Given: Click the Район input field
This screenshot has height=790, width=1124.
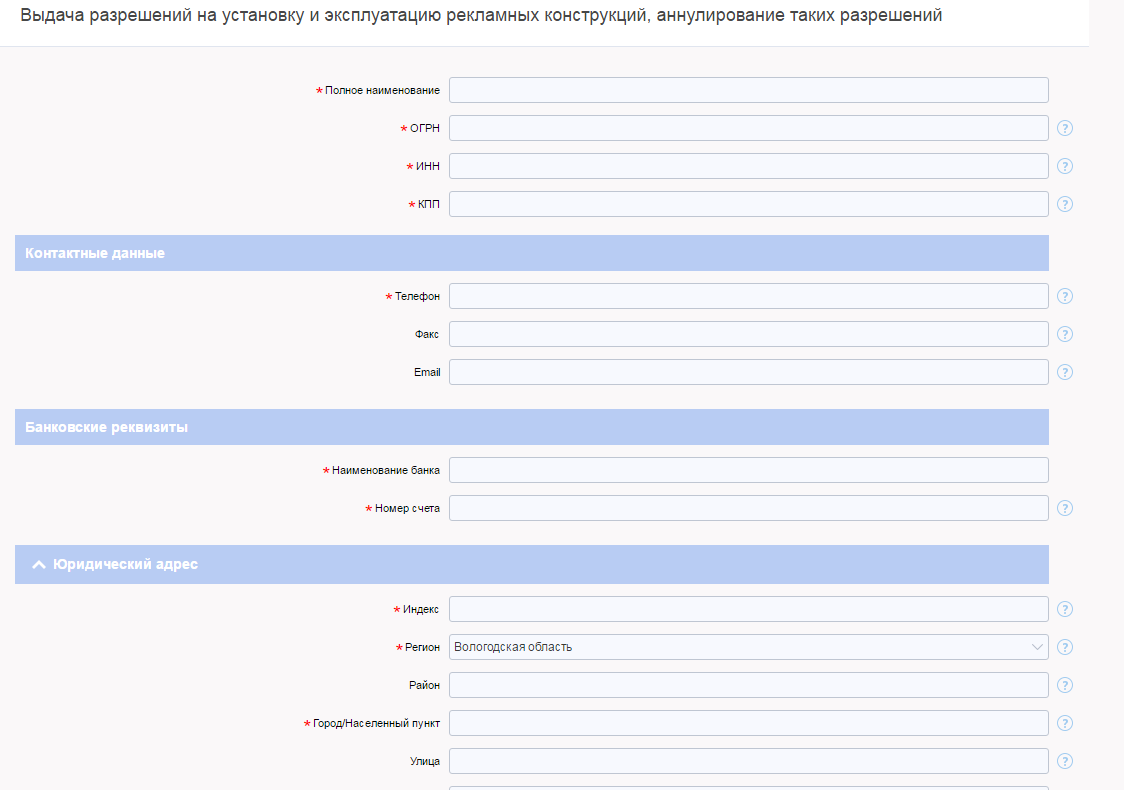Looking at the screenshot, I should (x=748, y=685).
